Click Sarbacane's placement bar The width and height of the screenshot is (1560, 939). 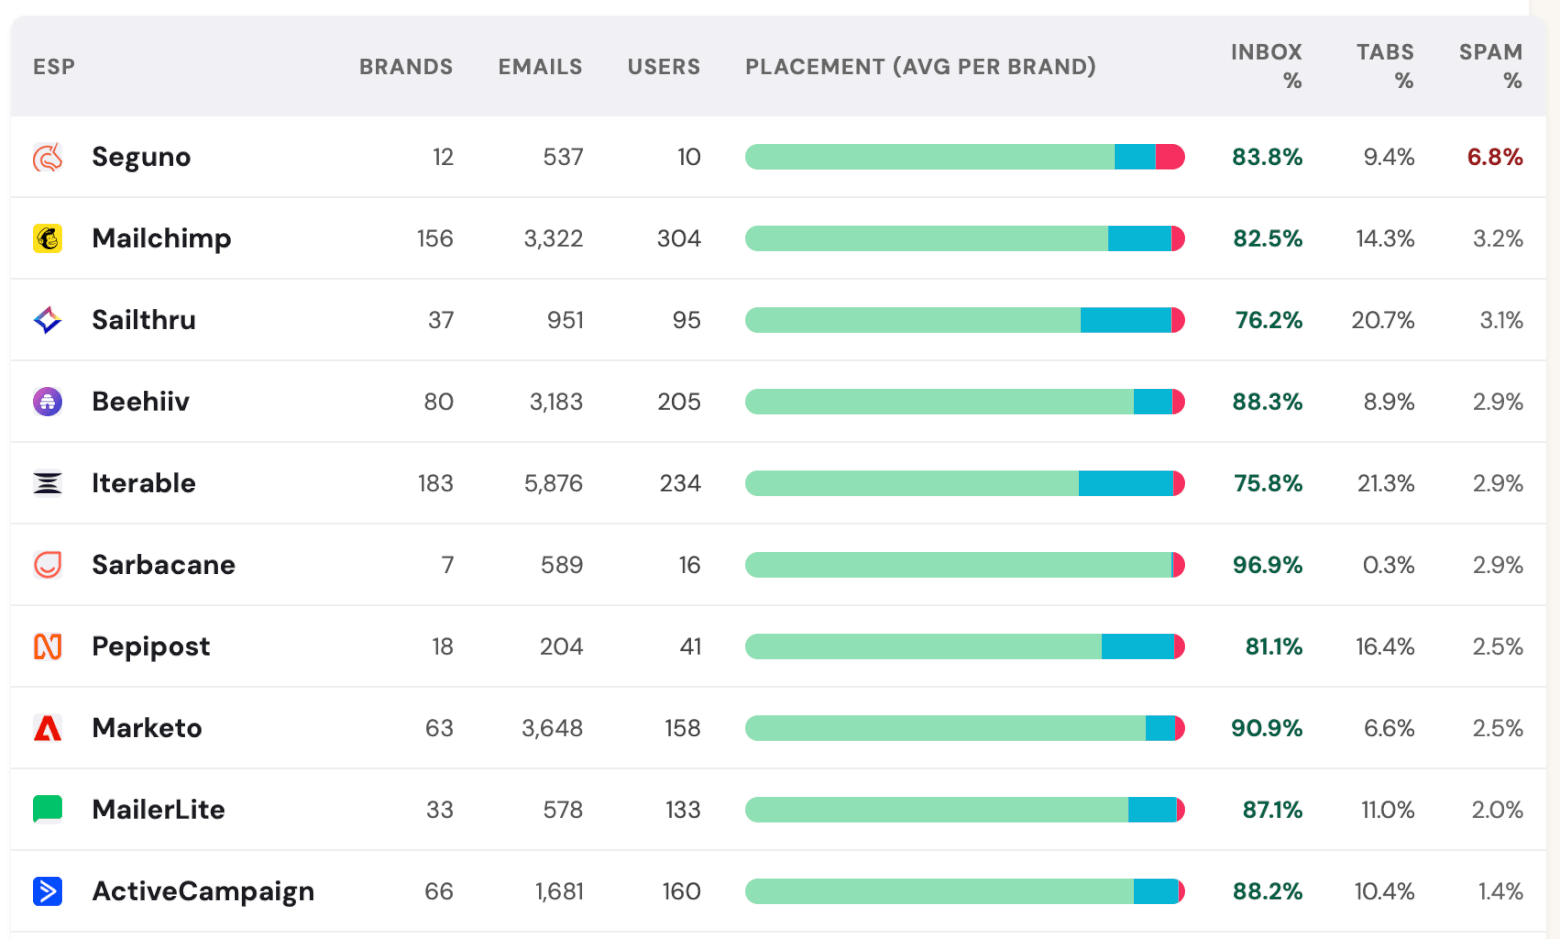(x=965, y=565)
